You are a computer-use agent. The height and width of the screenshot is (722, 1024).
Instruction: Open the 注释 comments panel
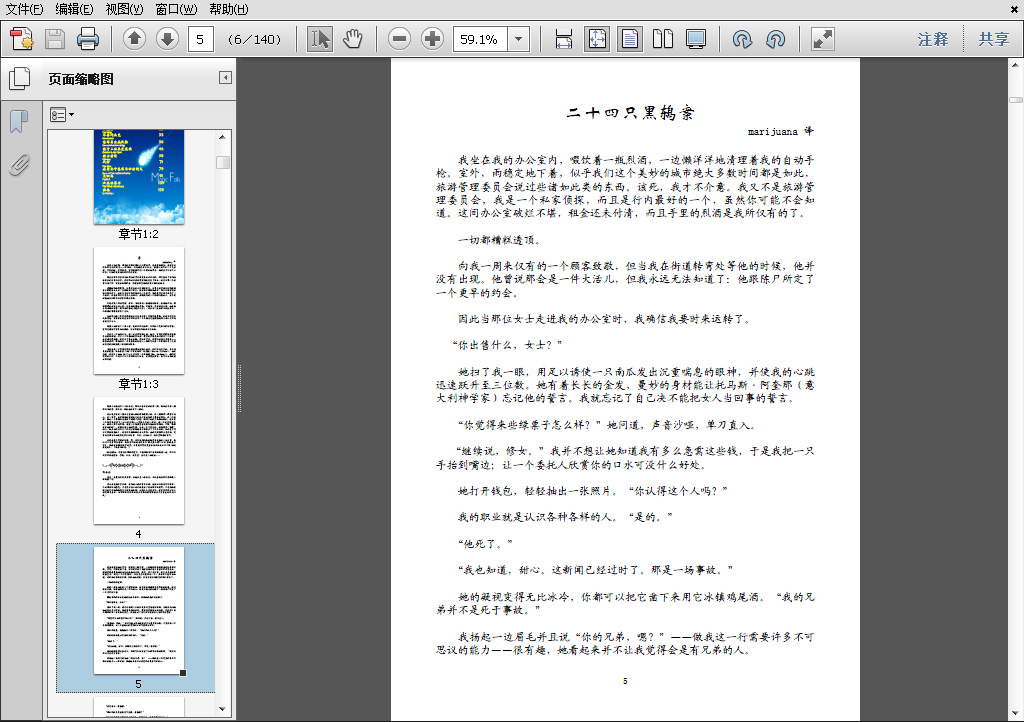click(x=933, y=39)
